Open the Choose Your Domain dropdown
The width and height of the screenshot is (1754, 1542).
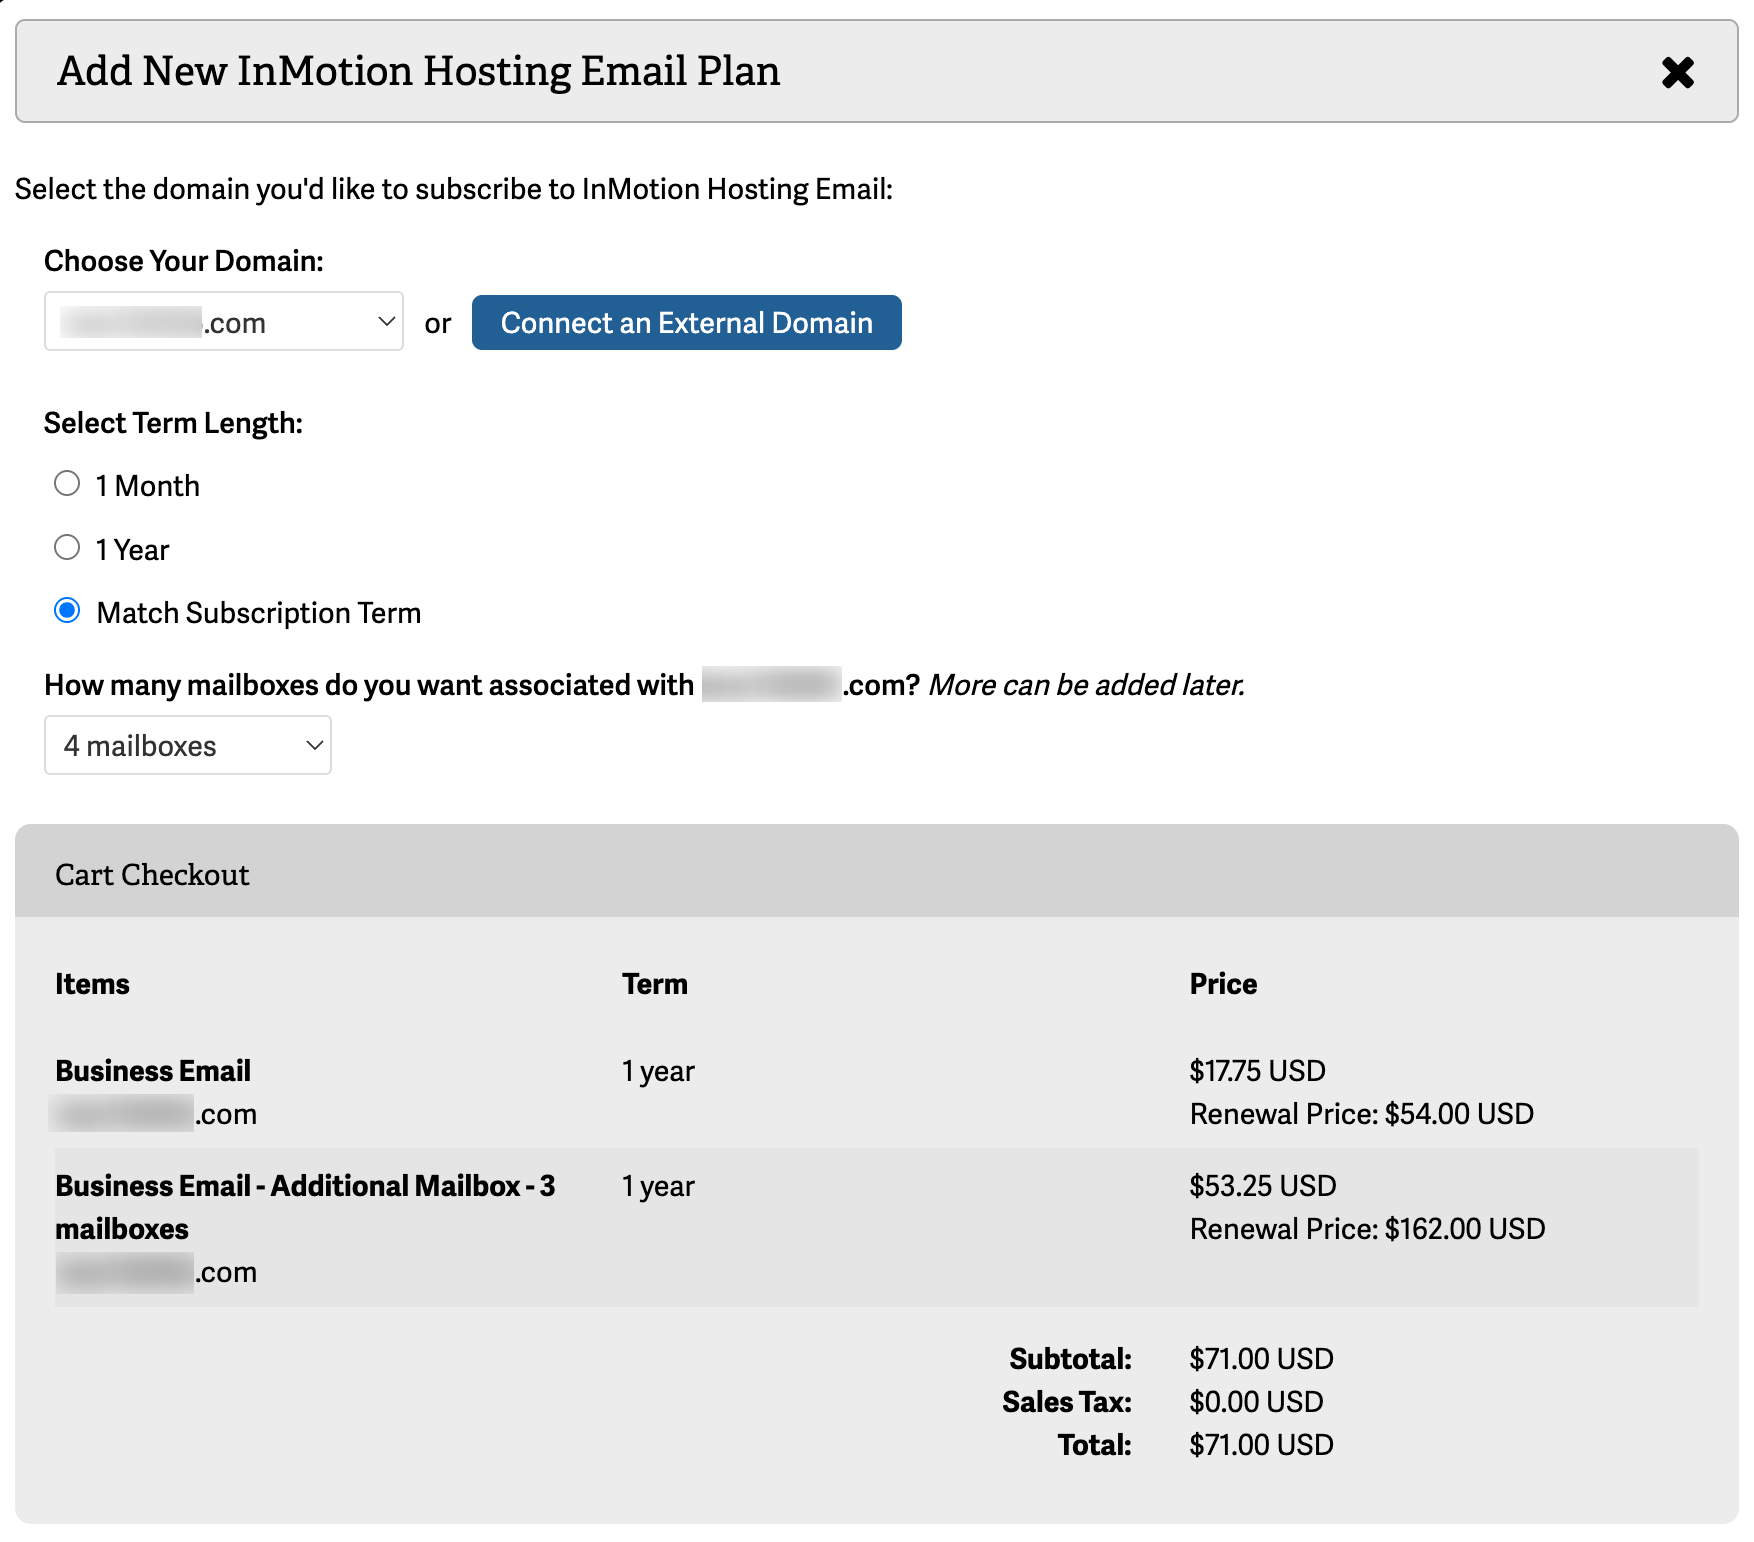[x=224, y=322]
